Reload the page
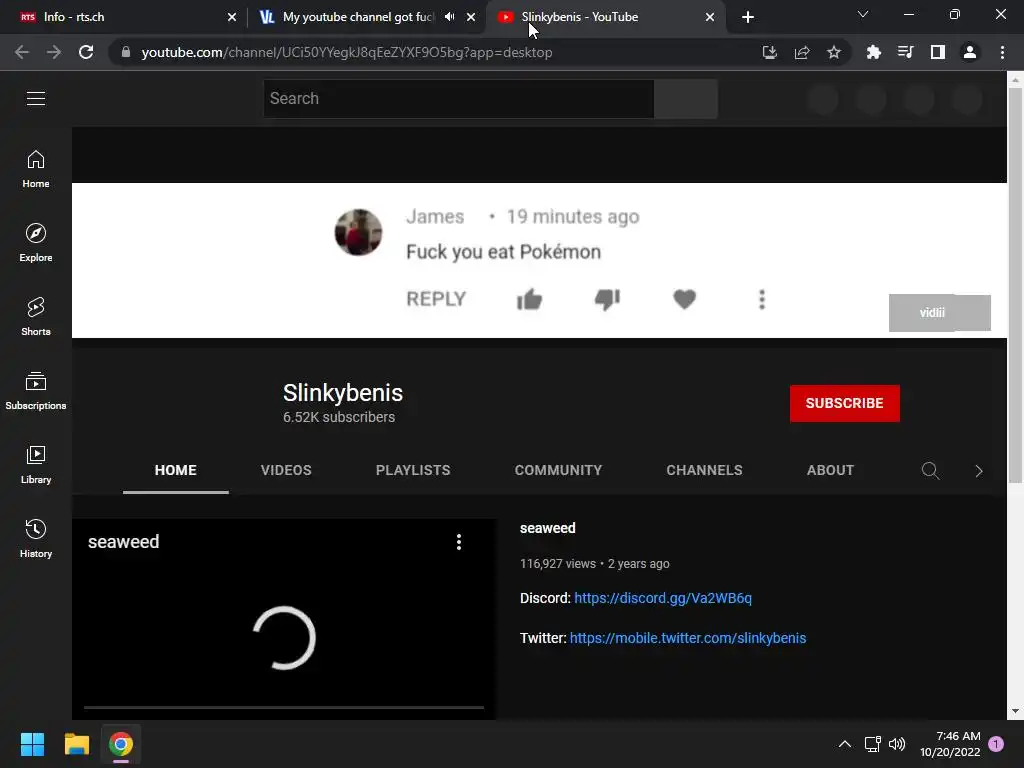The height and width of the screenshot is (768, 1024). coord(86,52)
